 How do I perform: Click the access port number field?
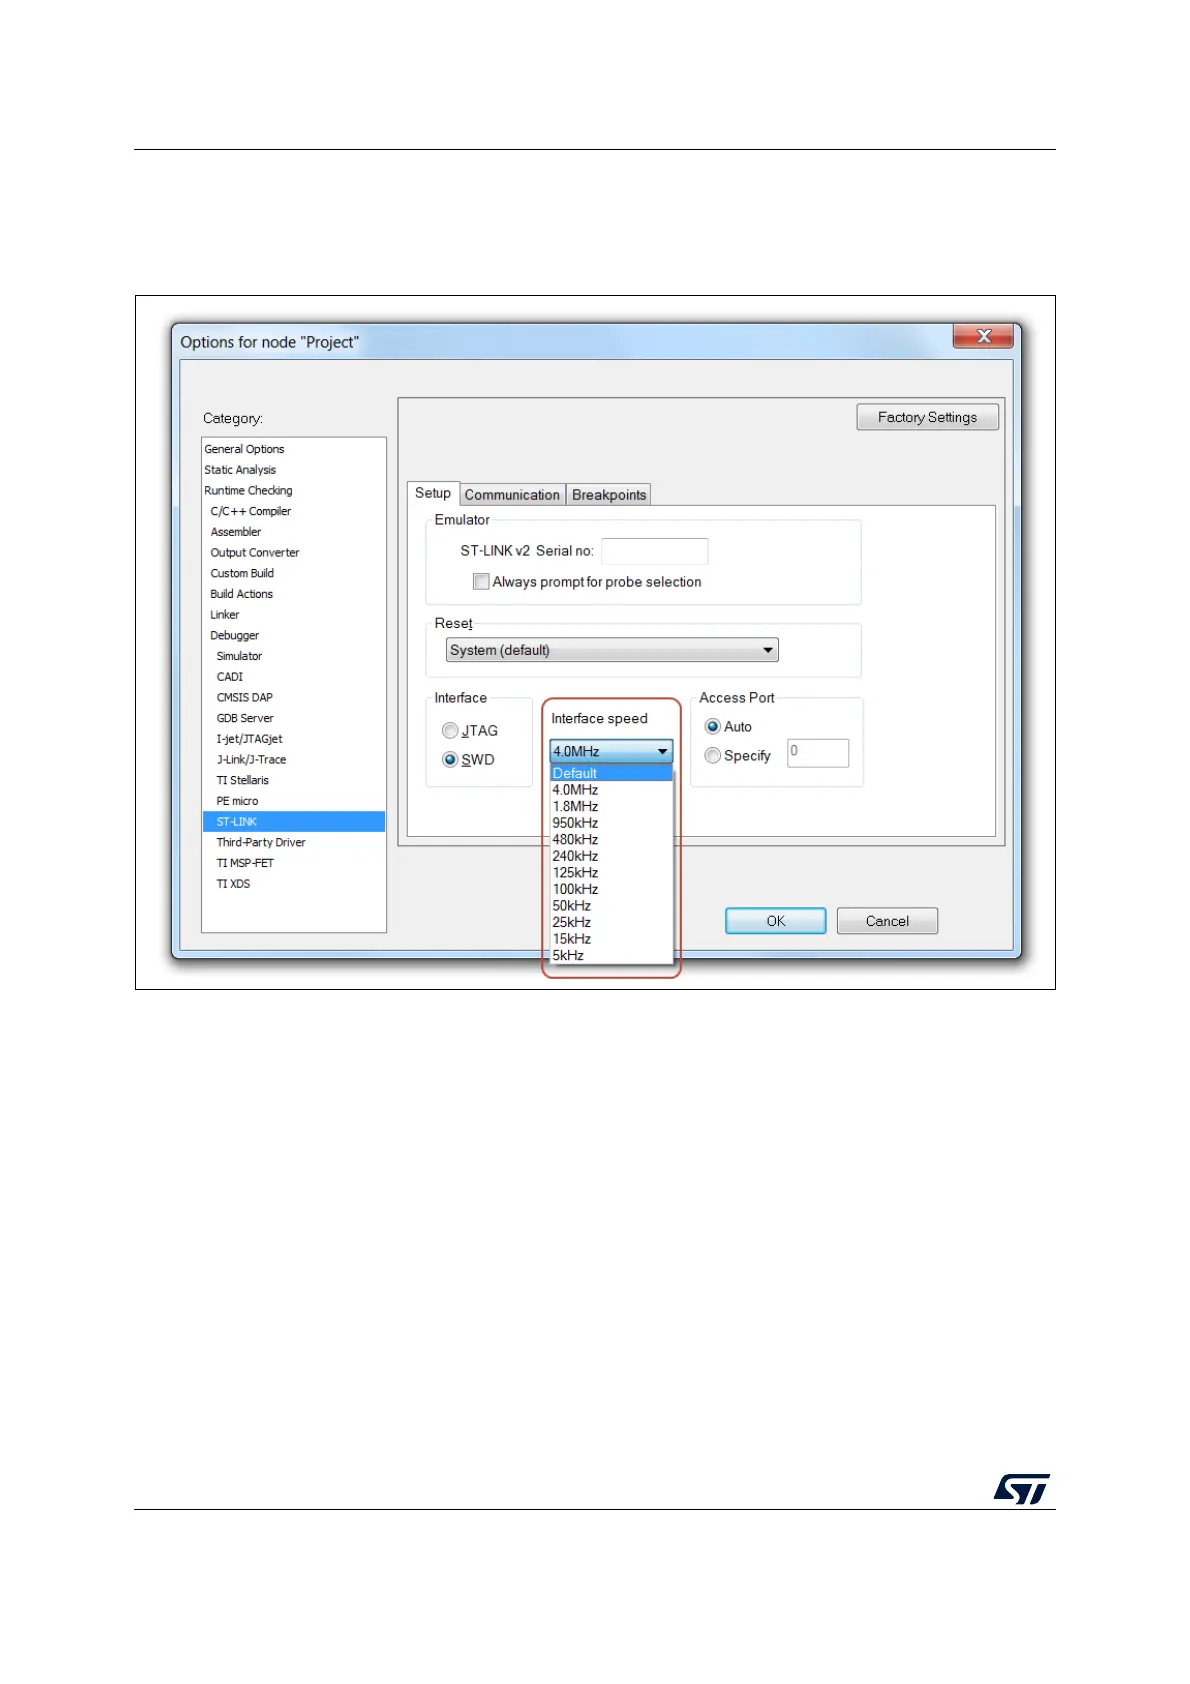818,753
